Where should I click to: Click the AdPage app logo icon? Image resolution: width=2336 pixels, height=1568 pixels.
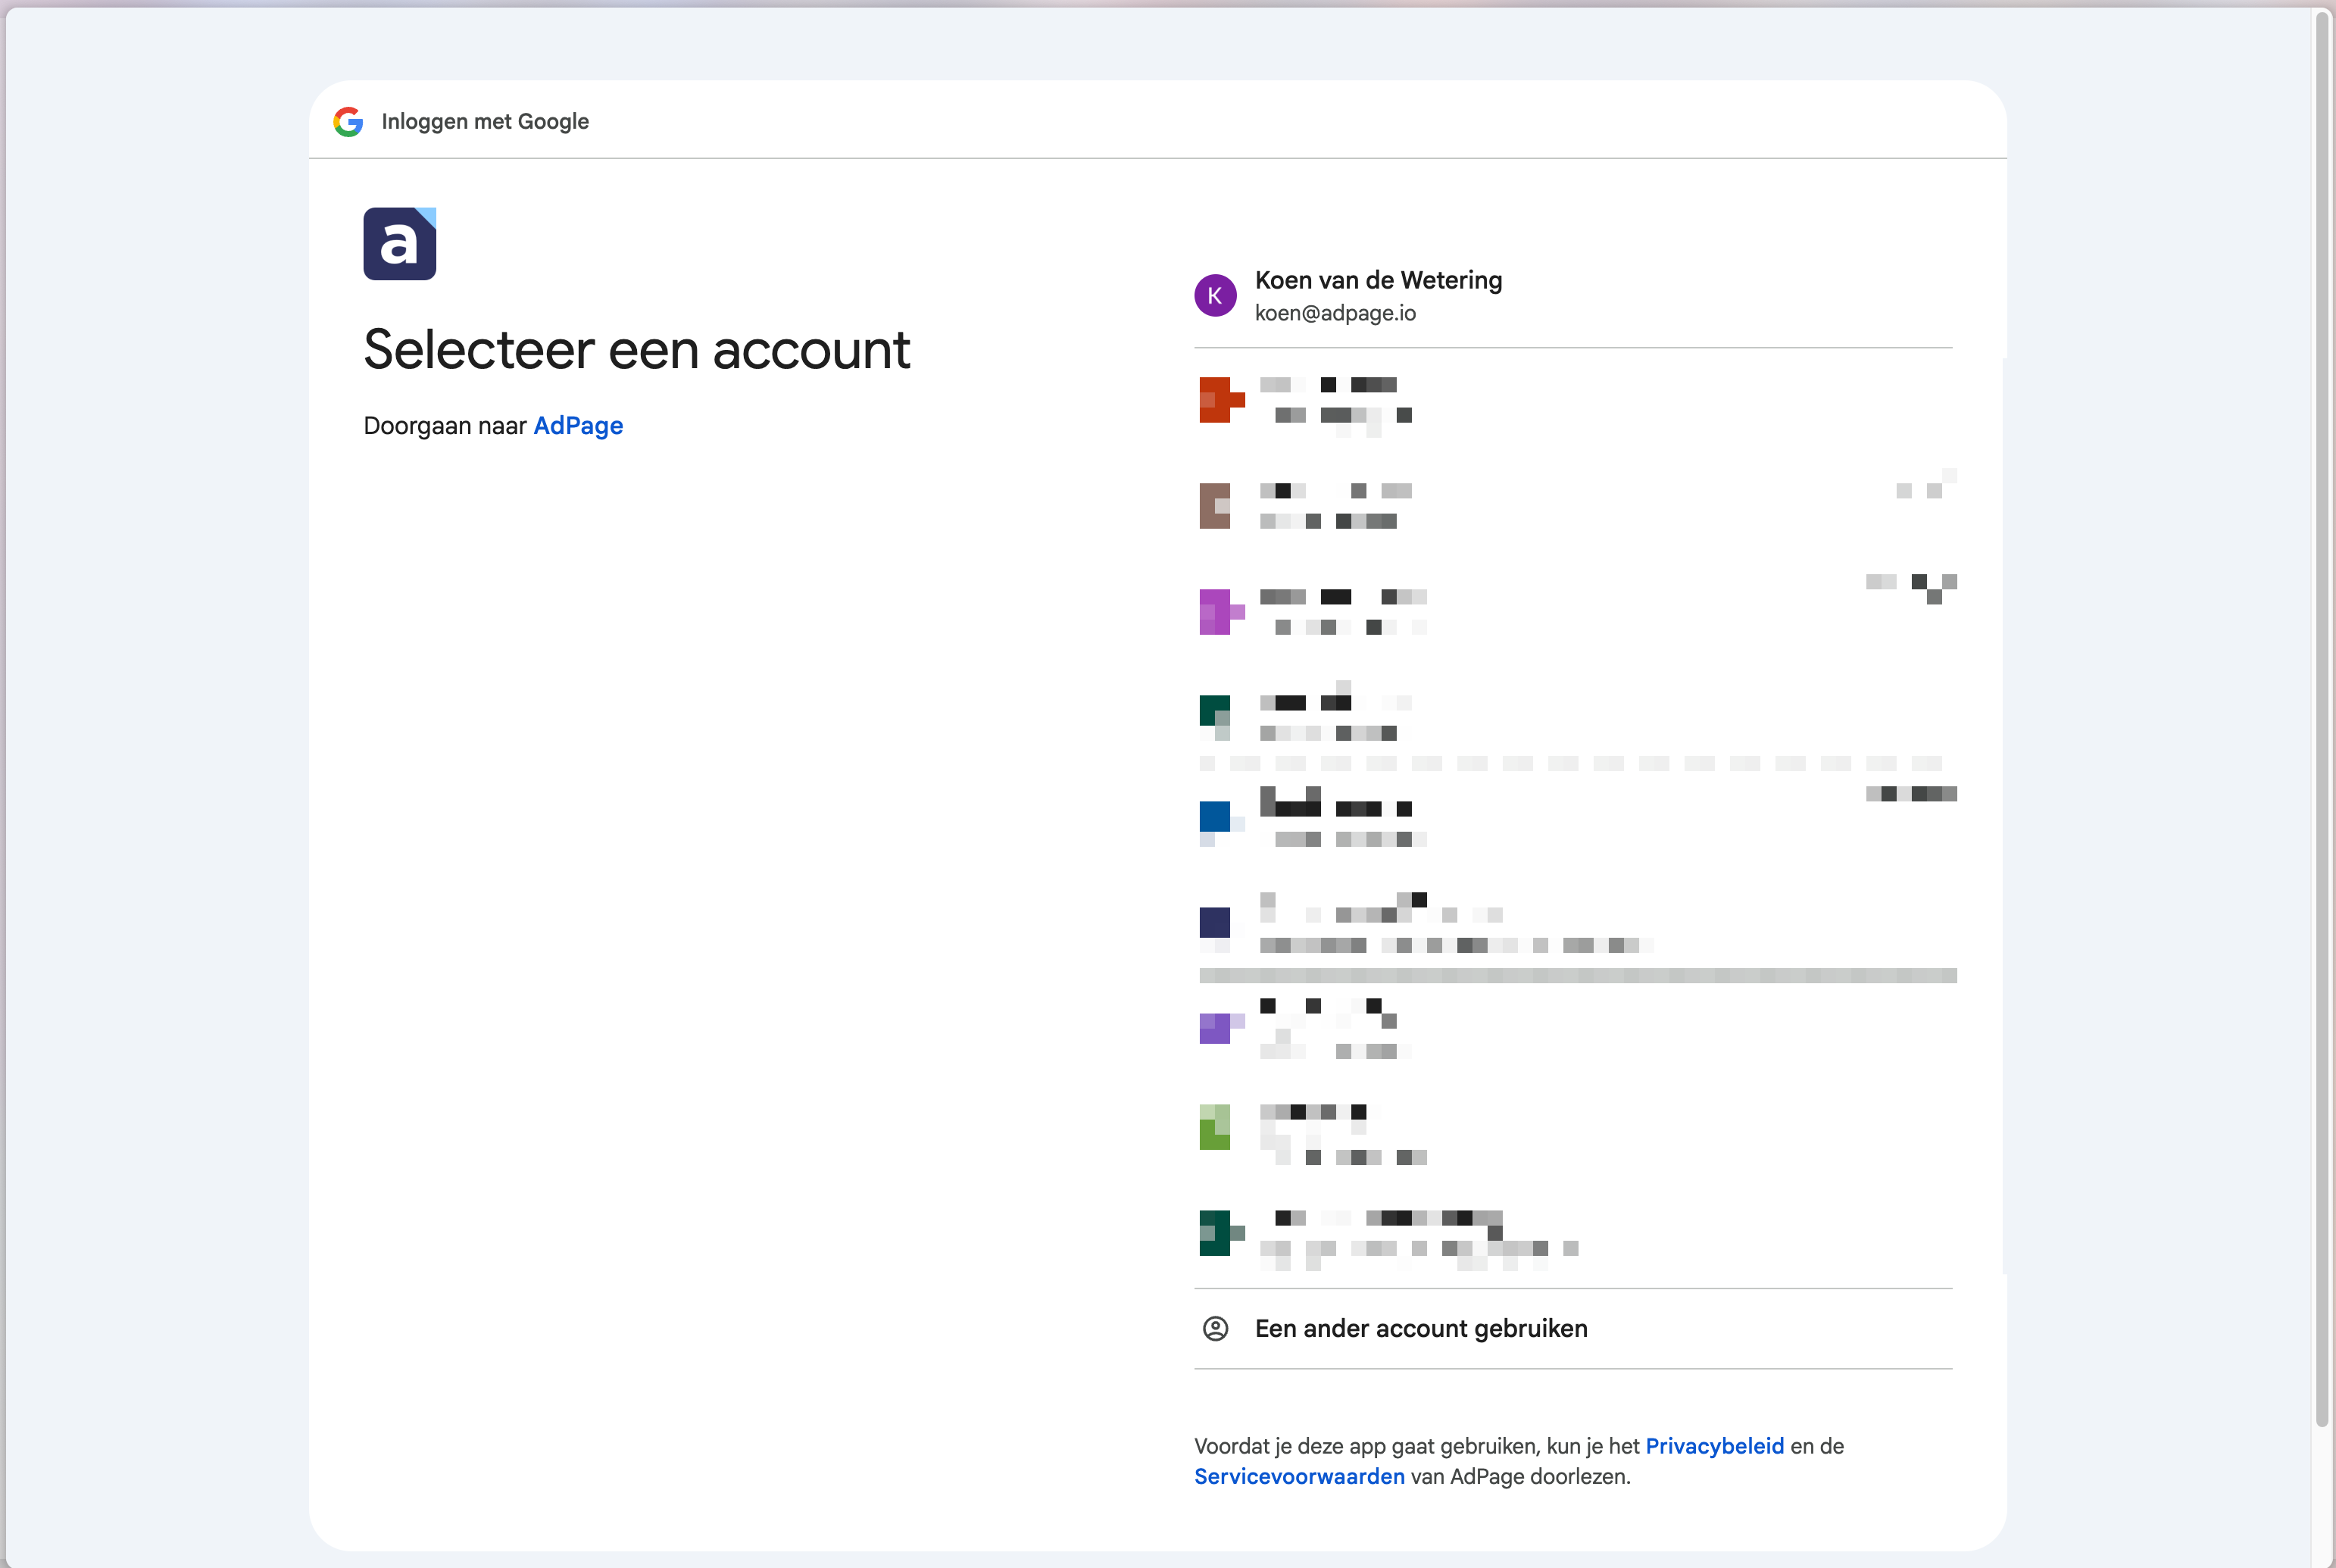(x=399, y=244)
